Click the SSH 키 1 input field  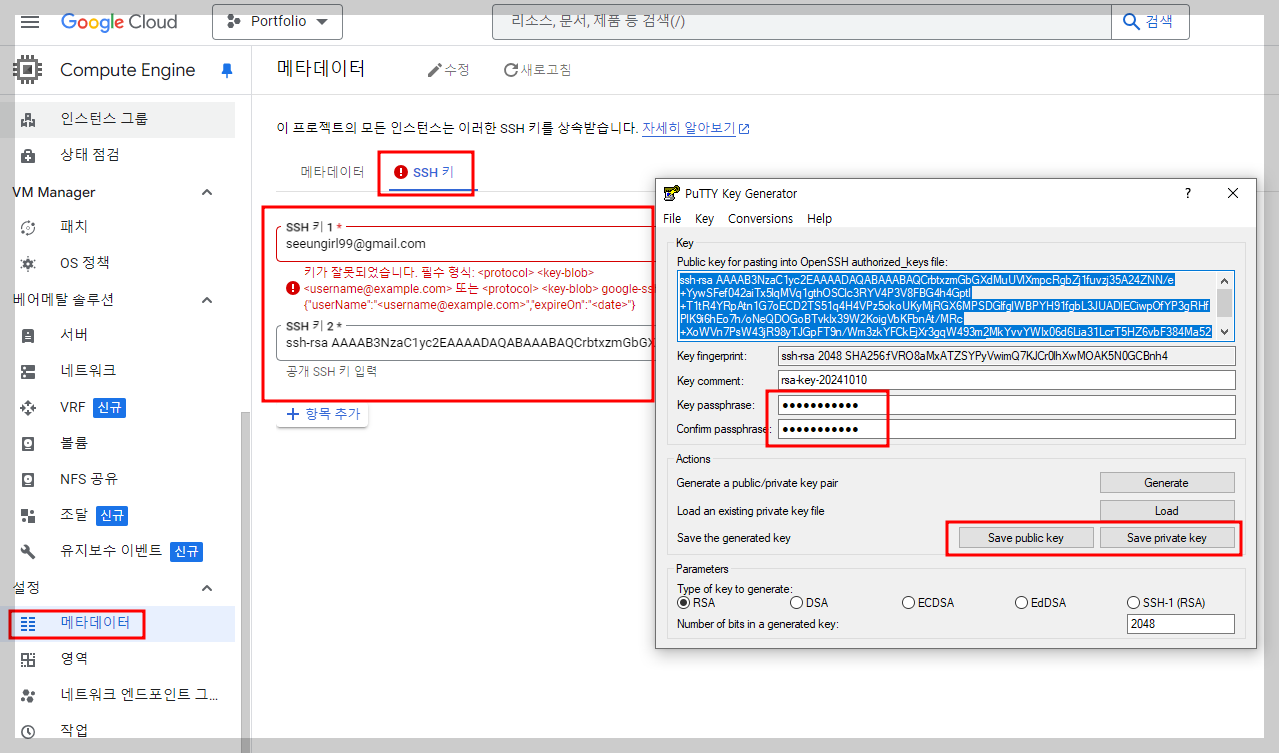(x=465, y=243)
